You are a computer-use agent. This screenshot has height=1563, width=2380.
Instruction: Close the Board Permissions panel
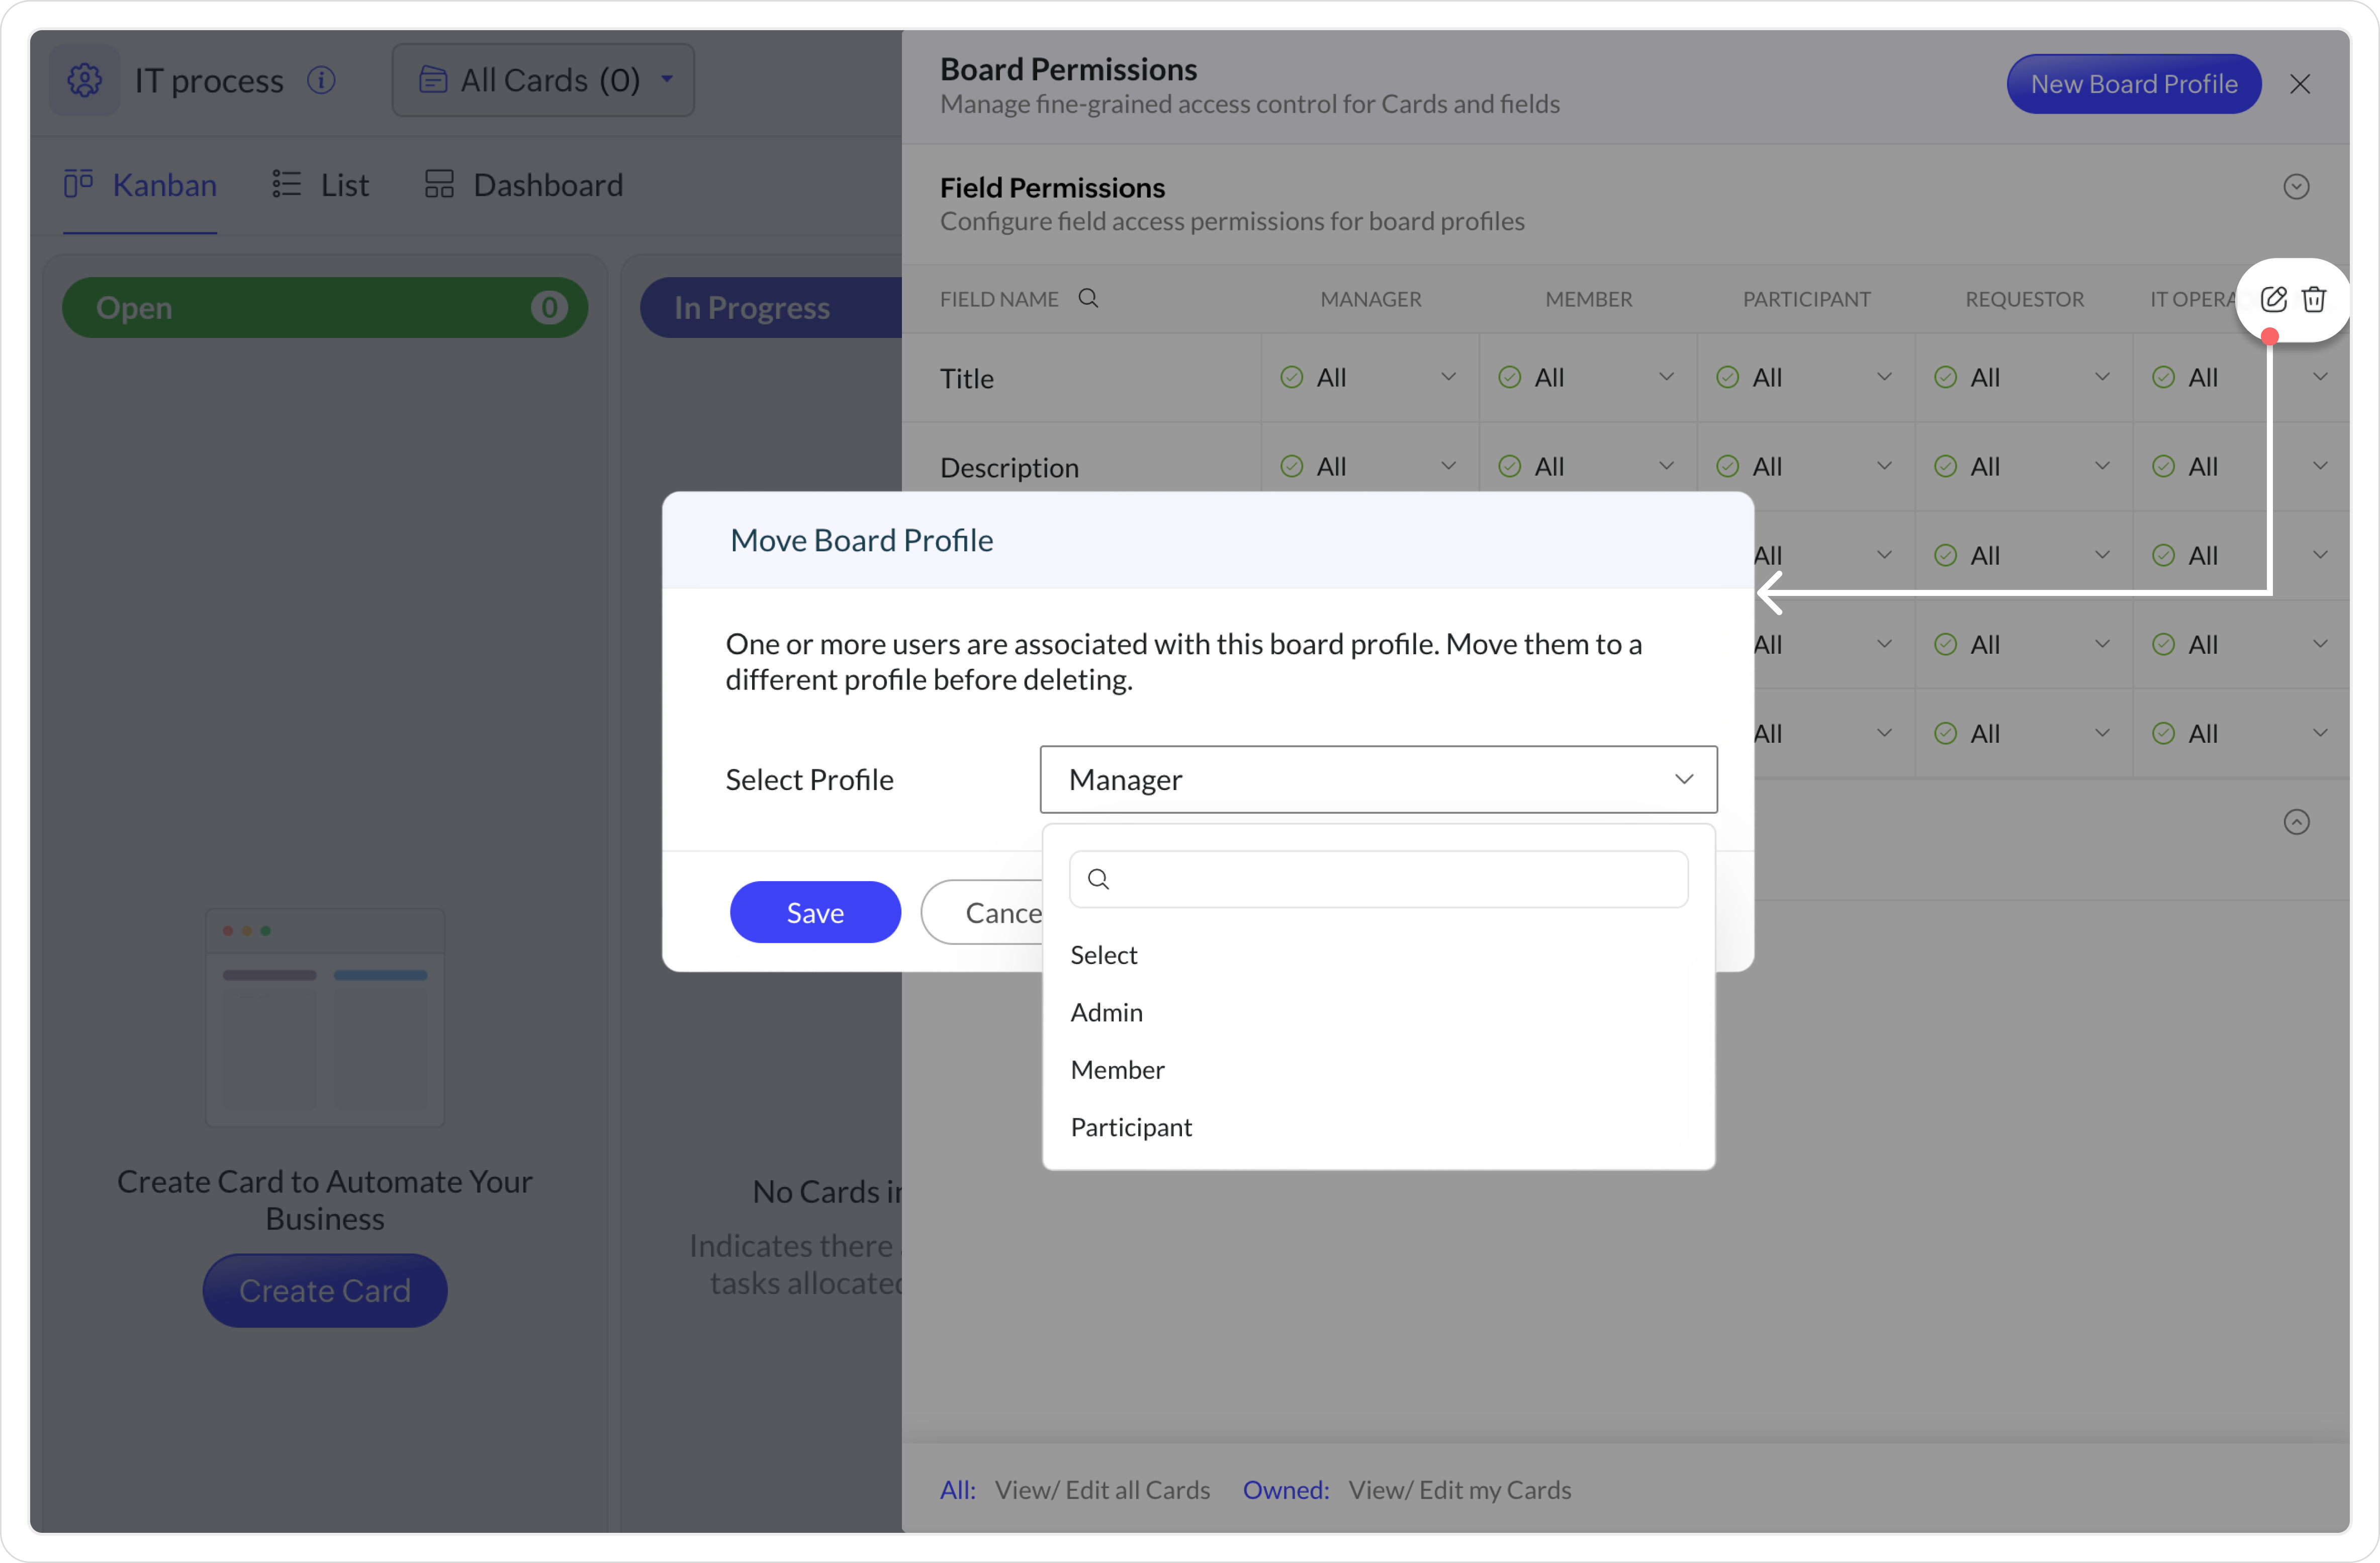click(x=2300, y=84)
